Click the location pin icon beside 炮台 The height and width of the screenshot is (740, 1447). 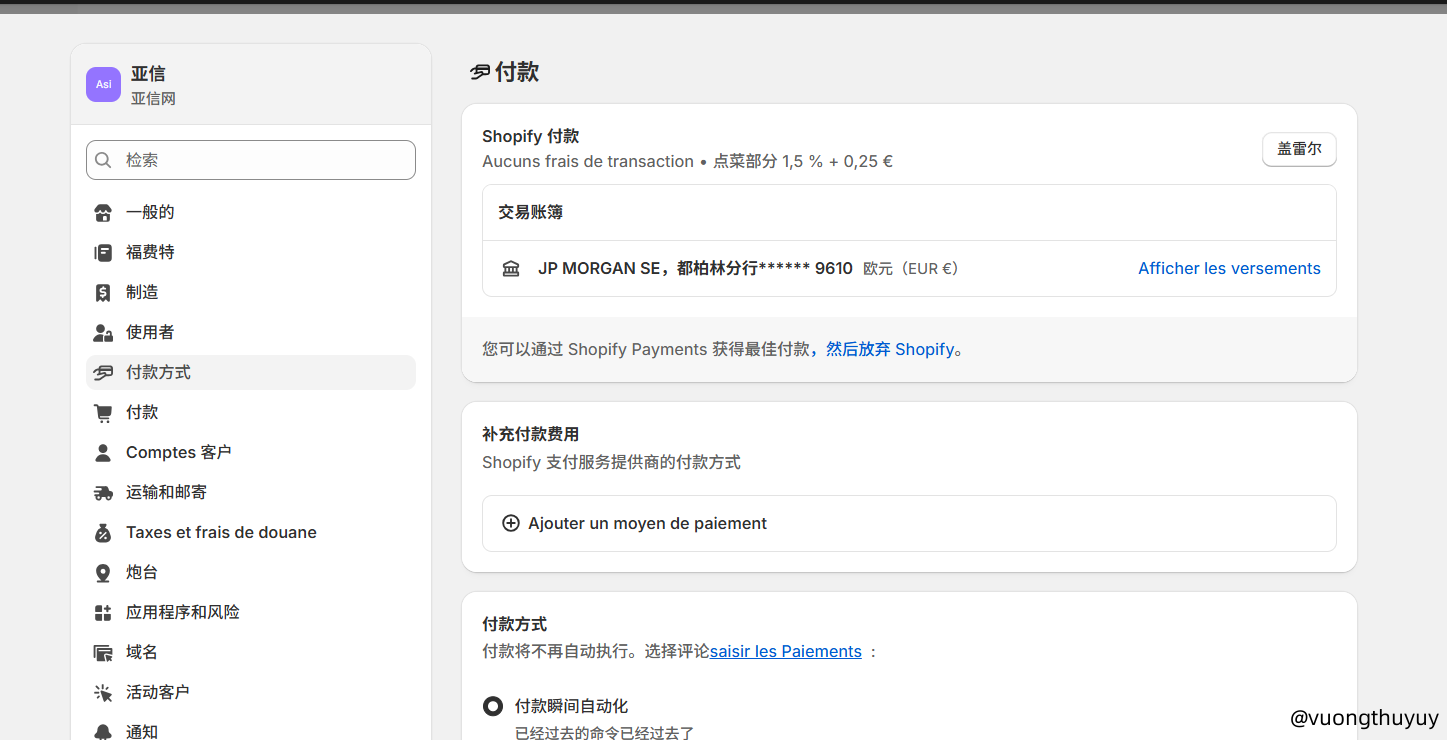coord(103,573)
